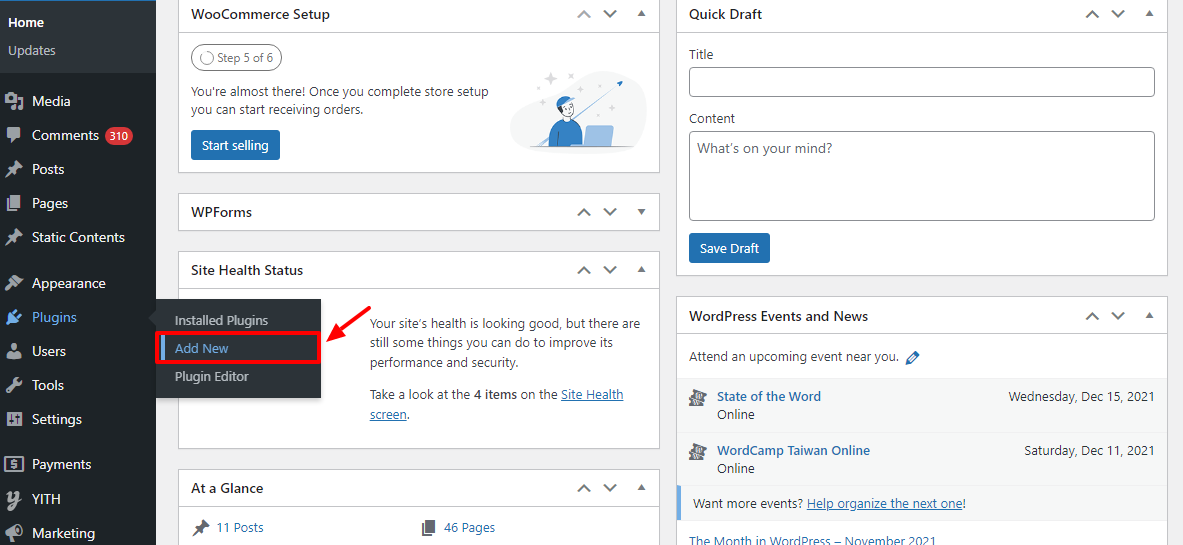
Task: Open Installed Plugins submenu item
Action: 221,320
